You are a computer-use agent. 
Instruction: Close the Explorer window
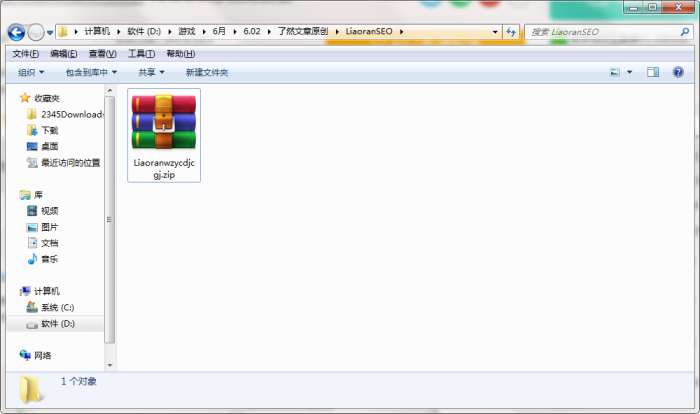click(678, 7)
